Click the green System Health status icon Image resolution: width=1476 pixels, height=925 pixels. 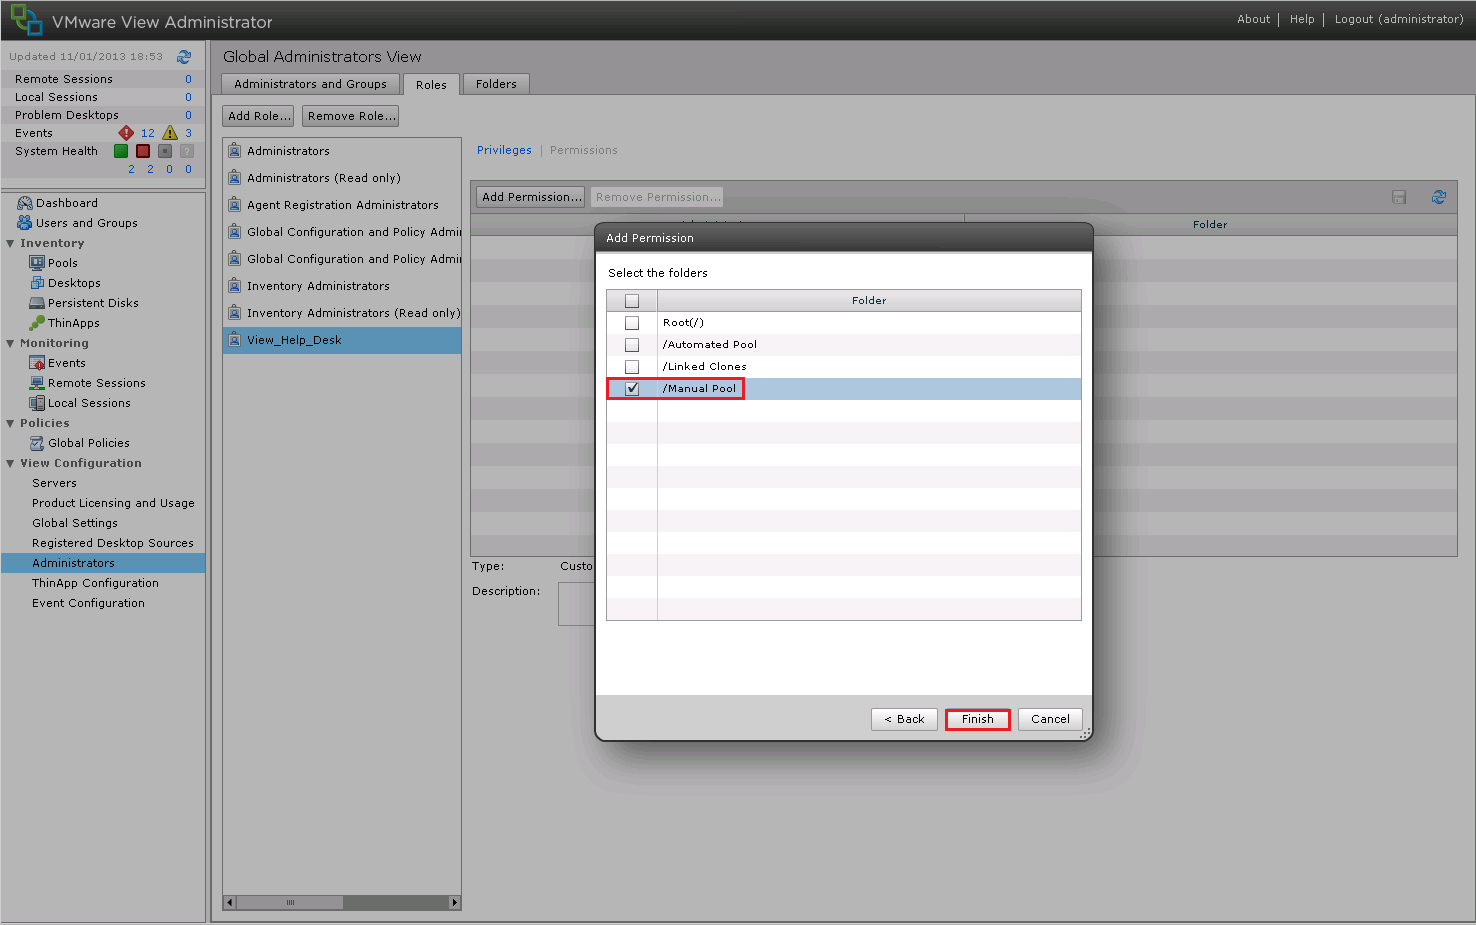(x=121, y=151)
